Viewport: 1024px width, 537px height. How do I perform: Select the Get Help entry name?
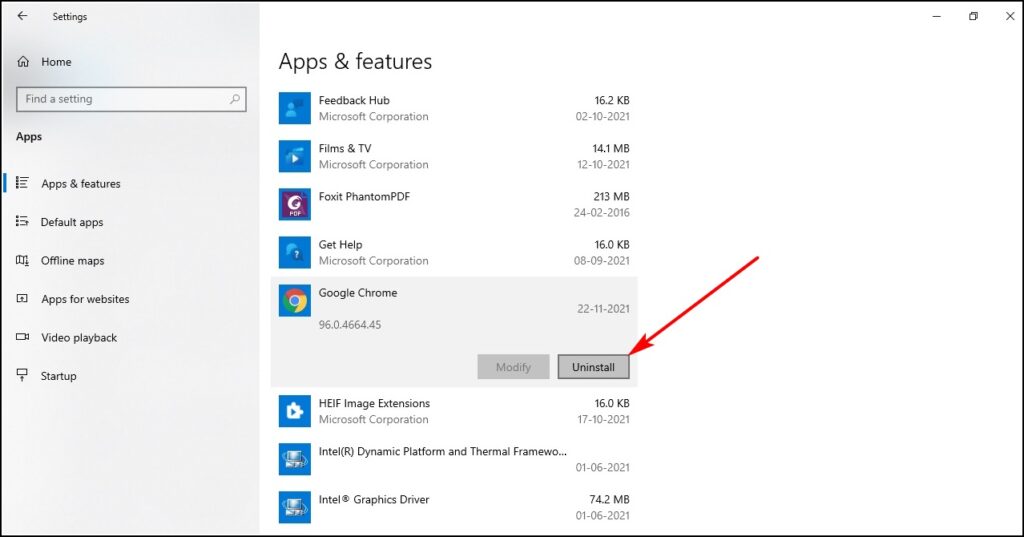tap(340, 245)
